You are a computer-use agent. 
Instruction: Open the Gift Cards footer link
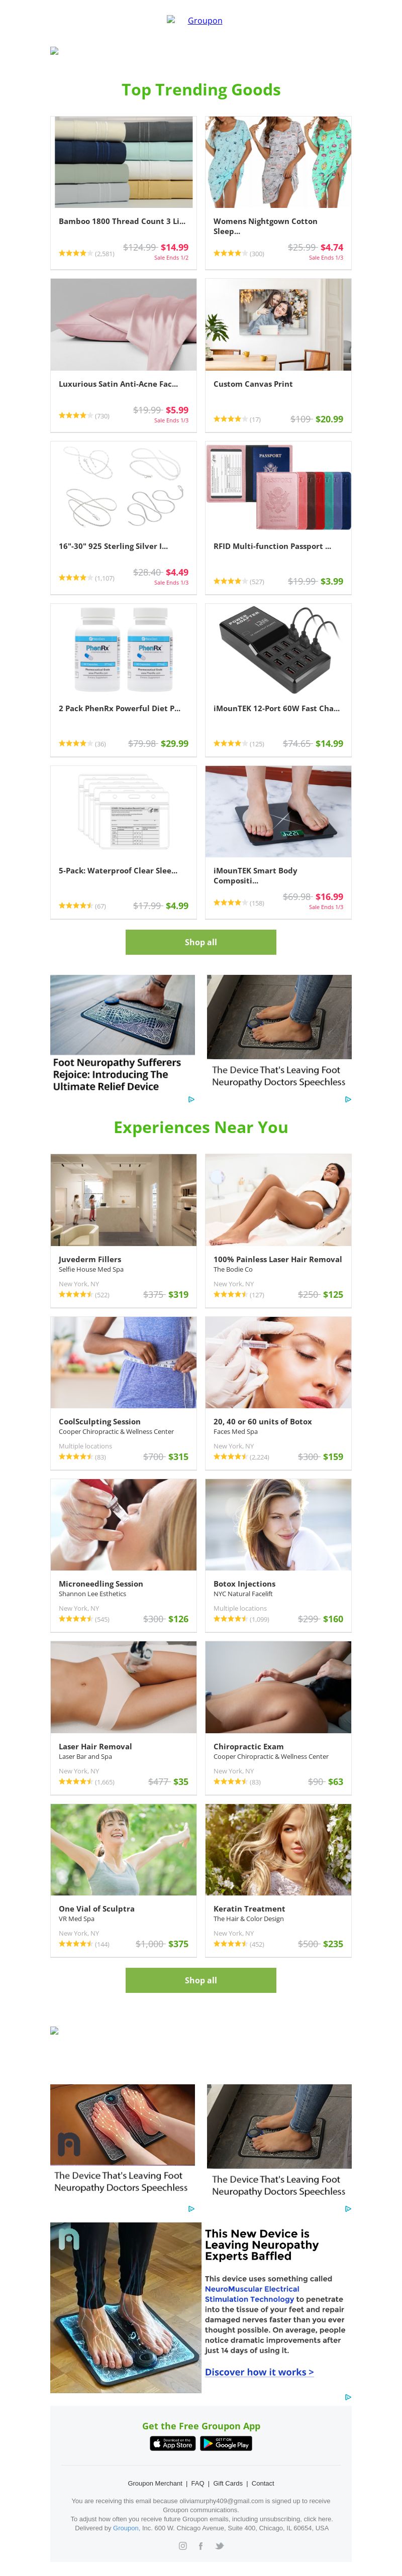228,2483
